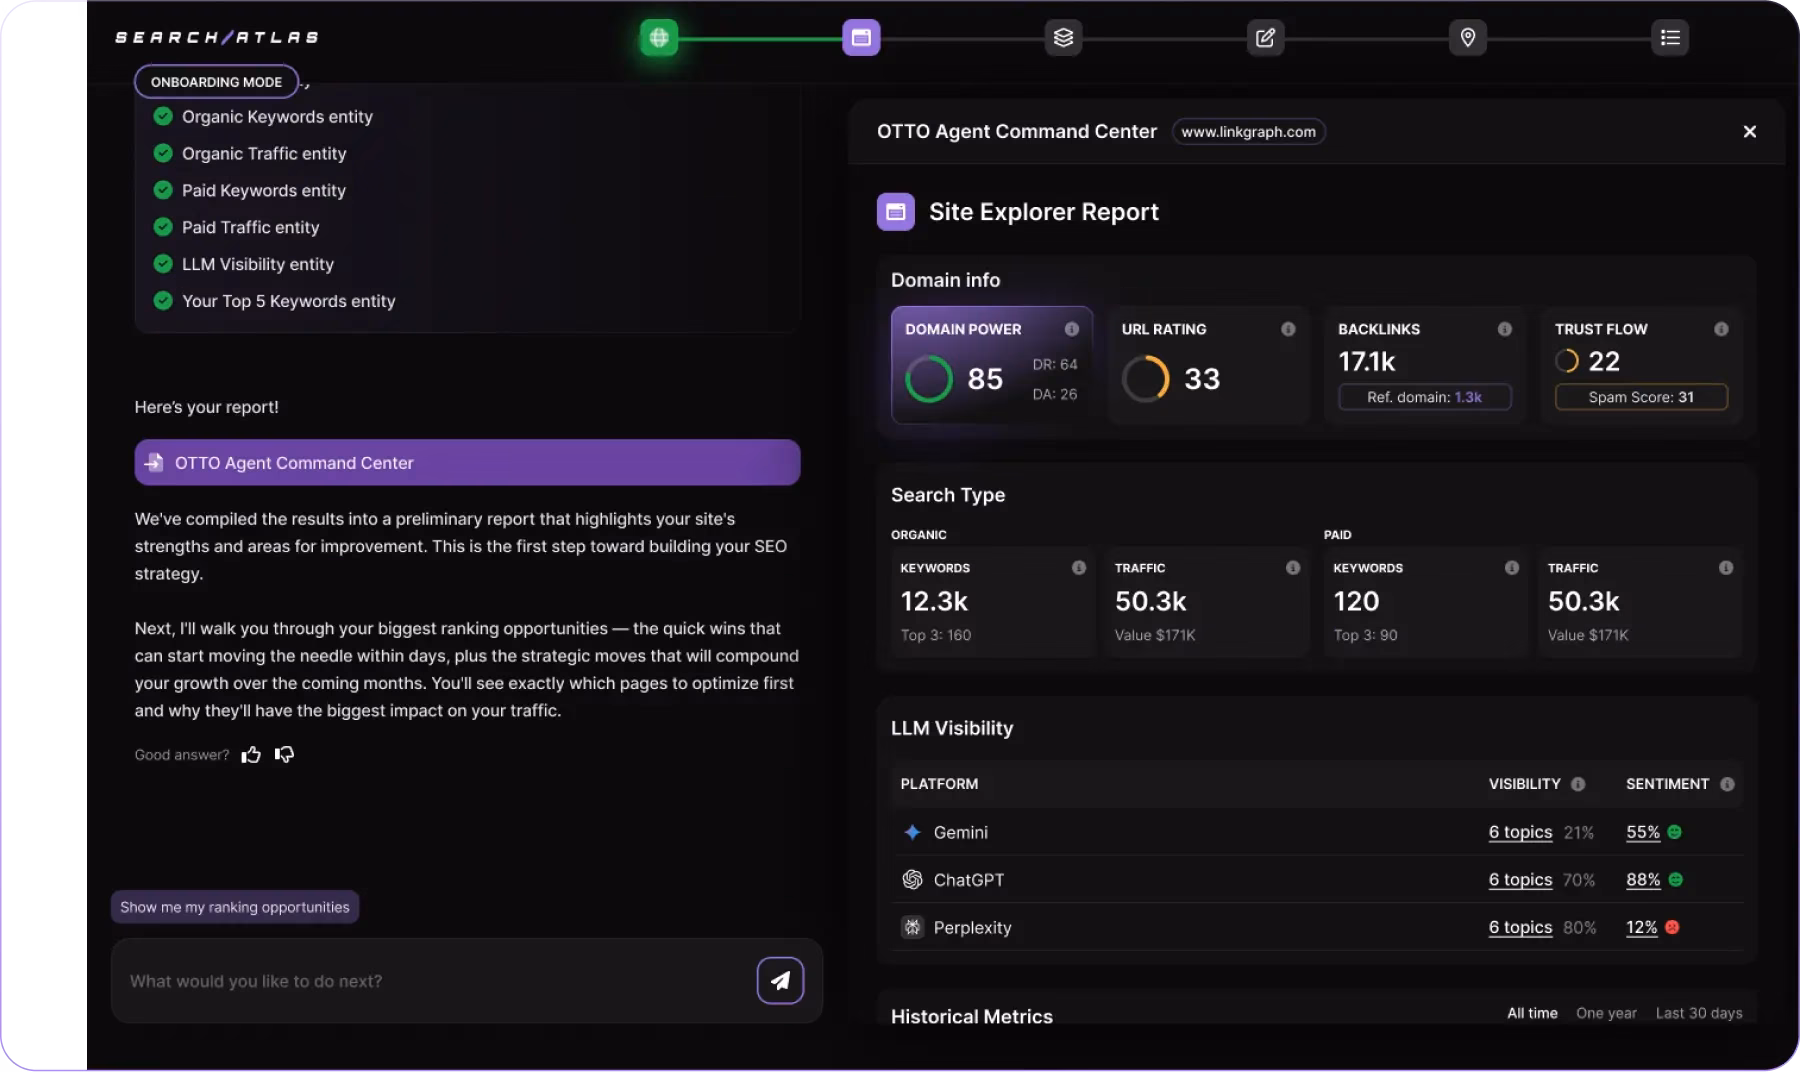Viewport: 1800px width, 1072px height.
Task: Click the thumbs down feedback icon
Action: (285, 755)
